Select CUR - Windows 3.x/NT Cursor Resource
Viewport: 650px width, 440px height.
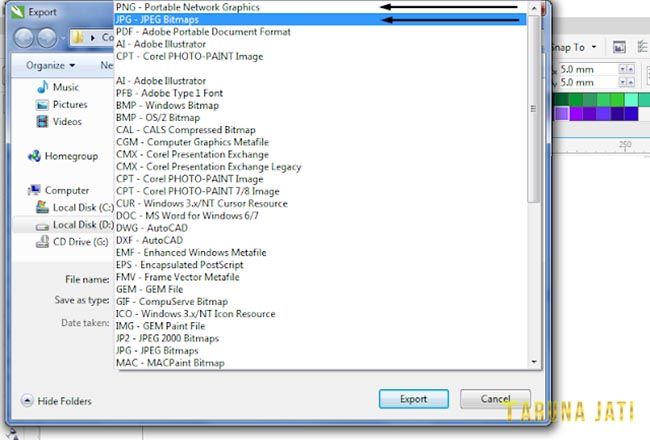(320, 203)
